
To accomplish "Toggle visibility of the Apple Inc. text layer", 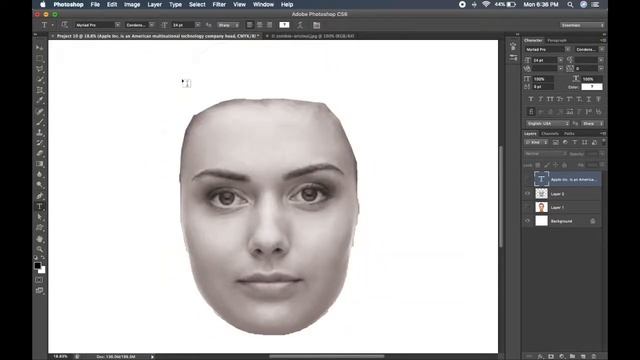I will [x=527, y=179].
